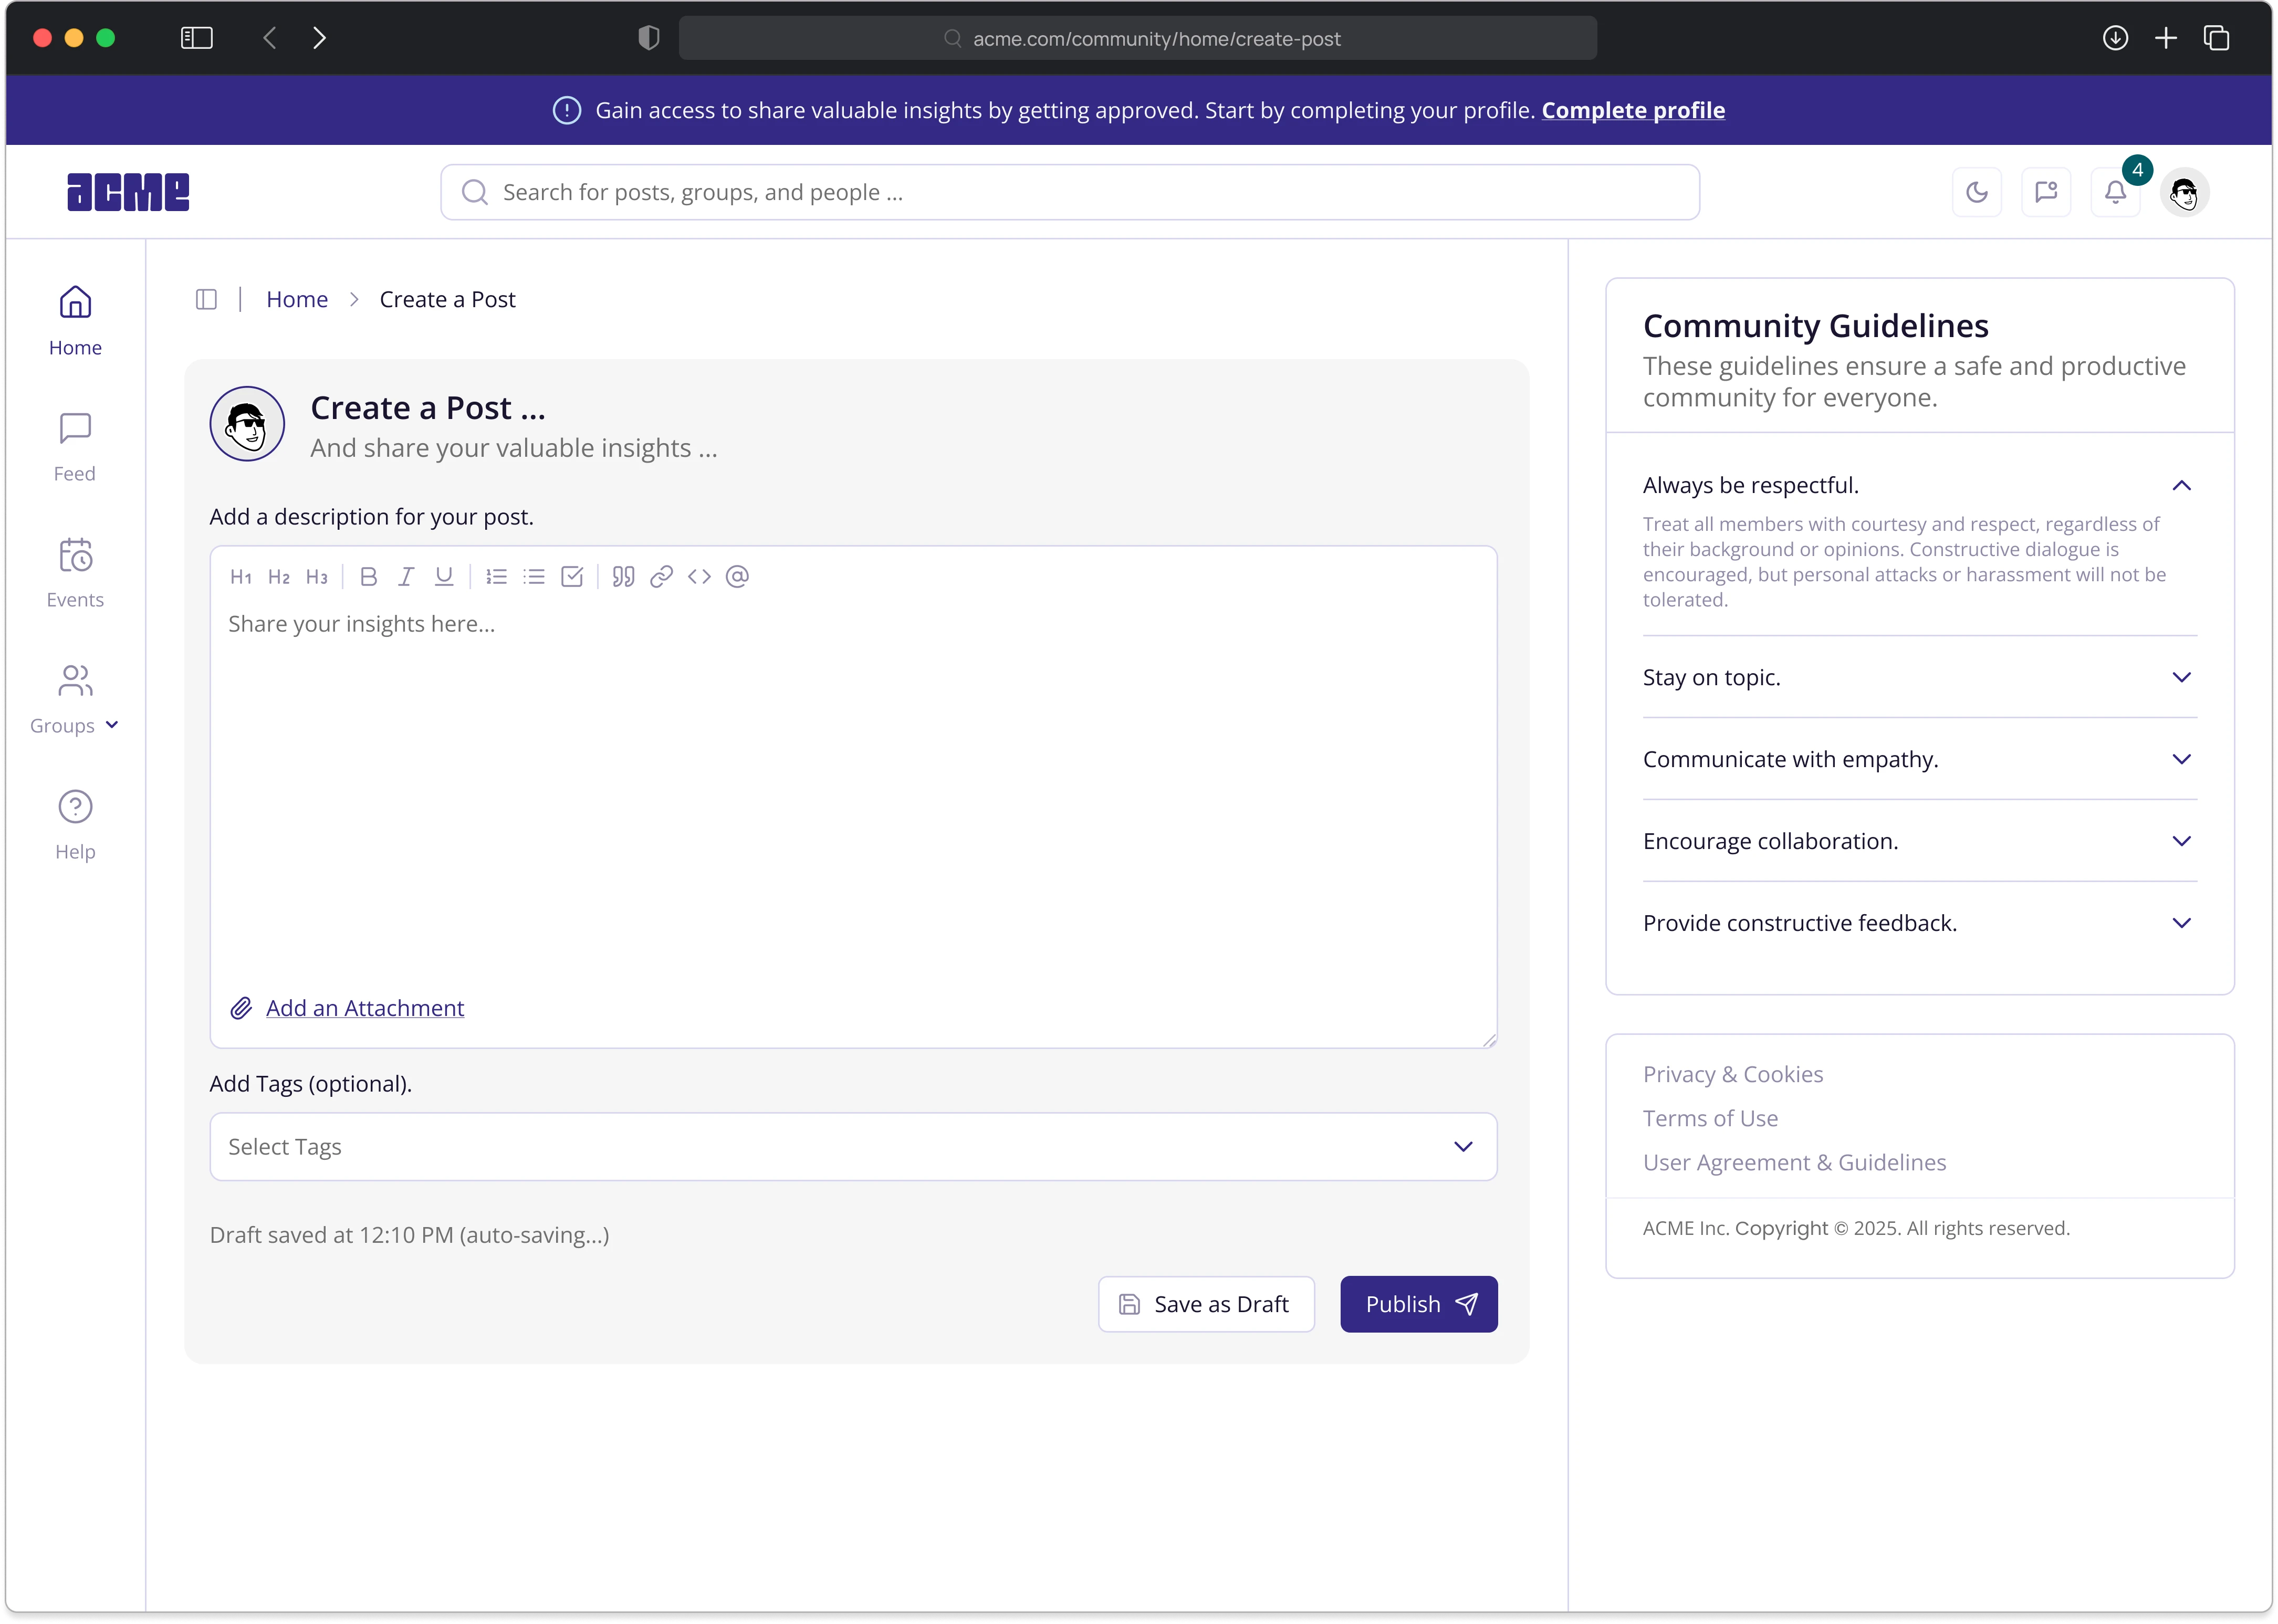Insert a hyperlink into the post
This screenshot has height=1624, width=2278.
[x=662, y=576]
